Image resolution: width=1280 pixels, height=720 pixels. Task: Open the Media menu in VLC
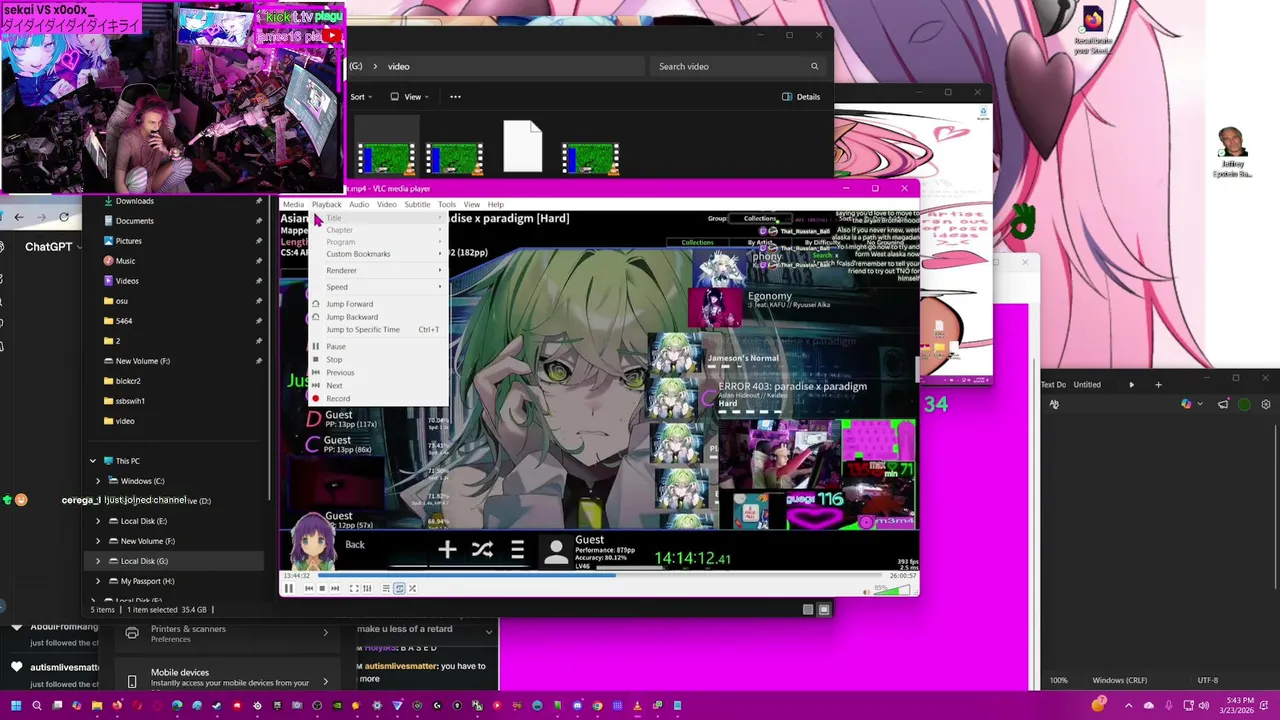coord(293,204)
